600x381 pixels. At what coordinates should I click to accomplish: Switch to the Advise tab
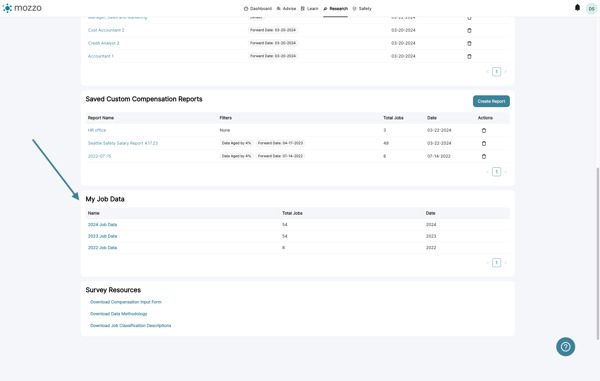286,8
